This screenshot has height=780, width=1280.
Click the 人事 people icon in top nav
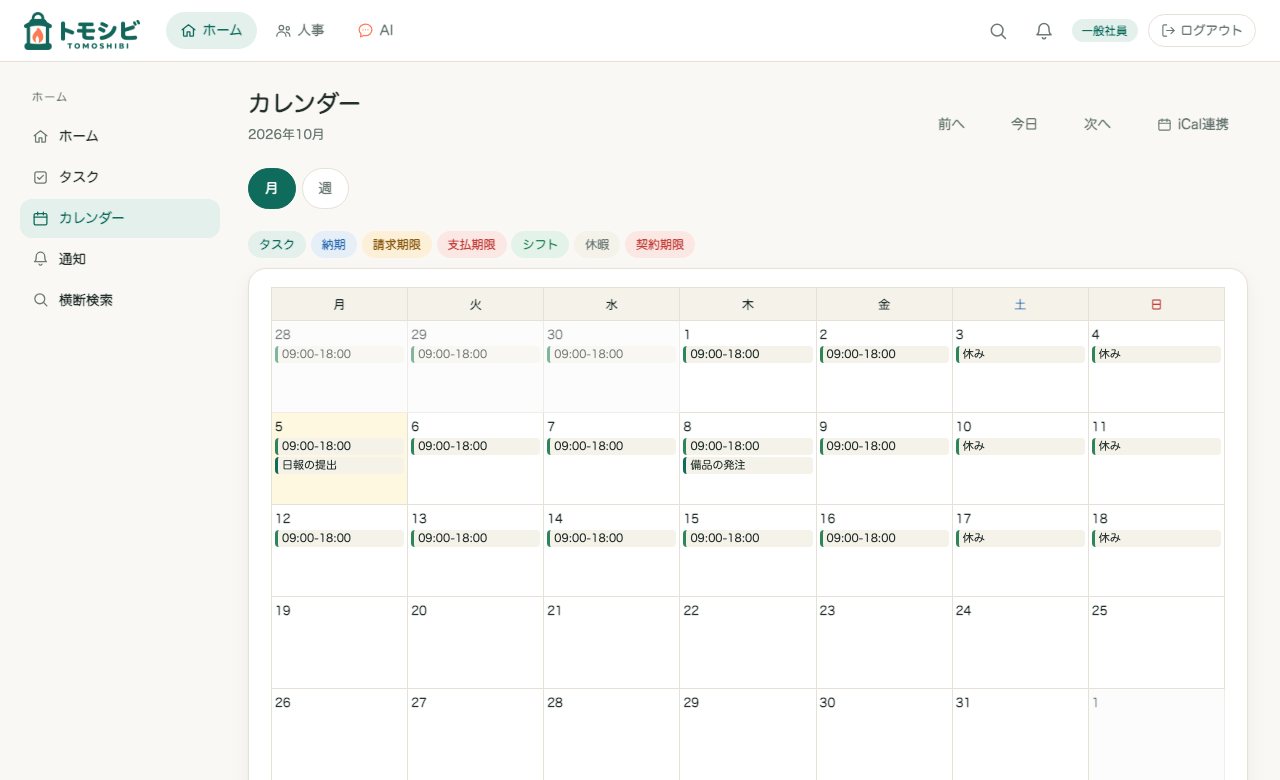tap(284, 31)
